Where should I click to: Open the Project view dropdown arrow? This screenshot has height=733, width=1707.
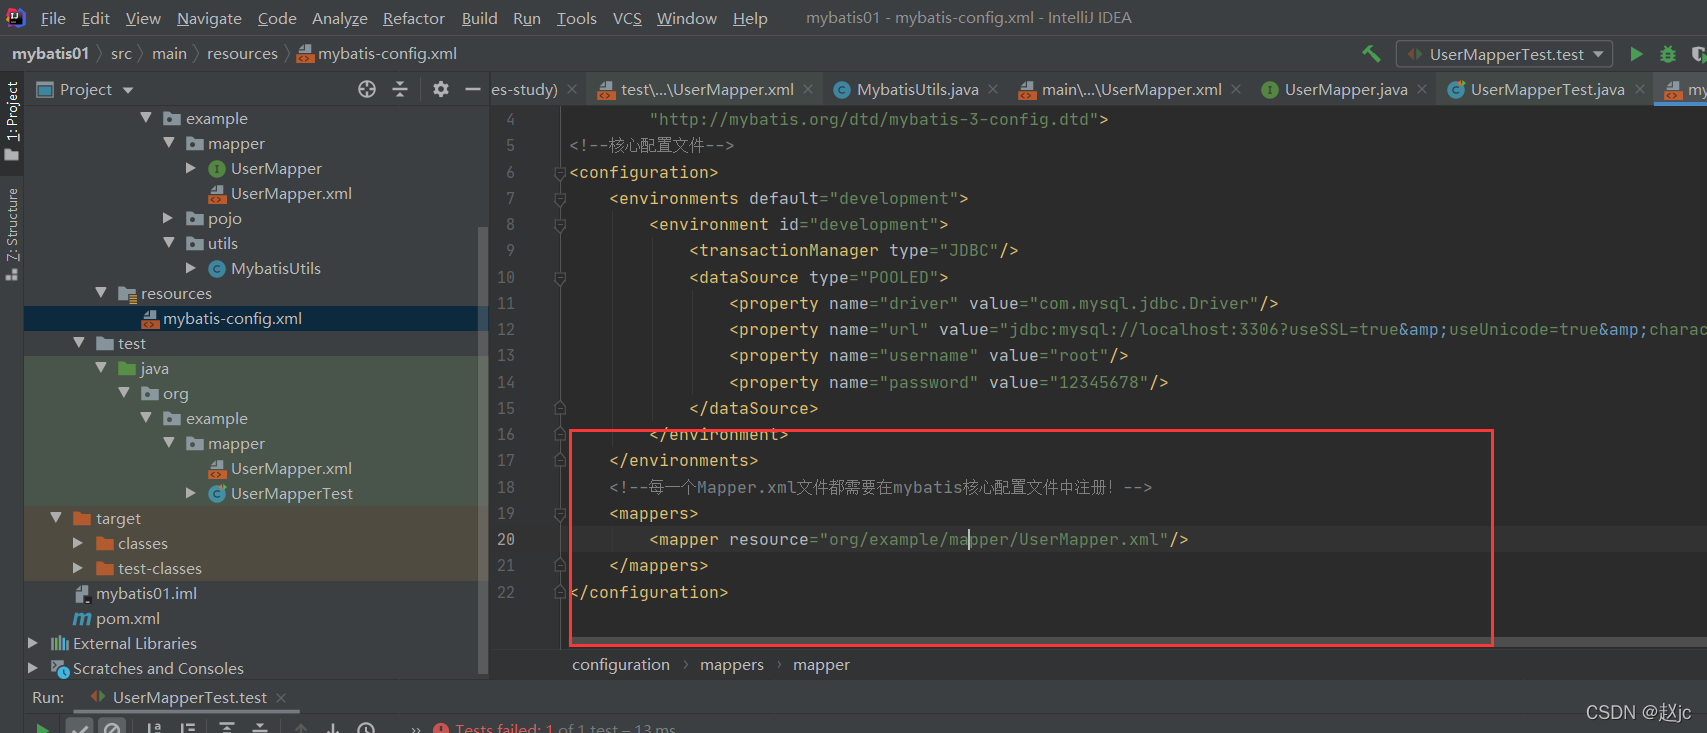click(128, 90)
